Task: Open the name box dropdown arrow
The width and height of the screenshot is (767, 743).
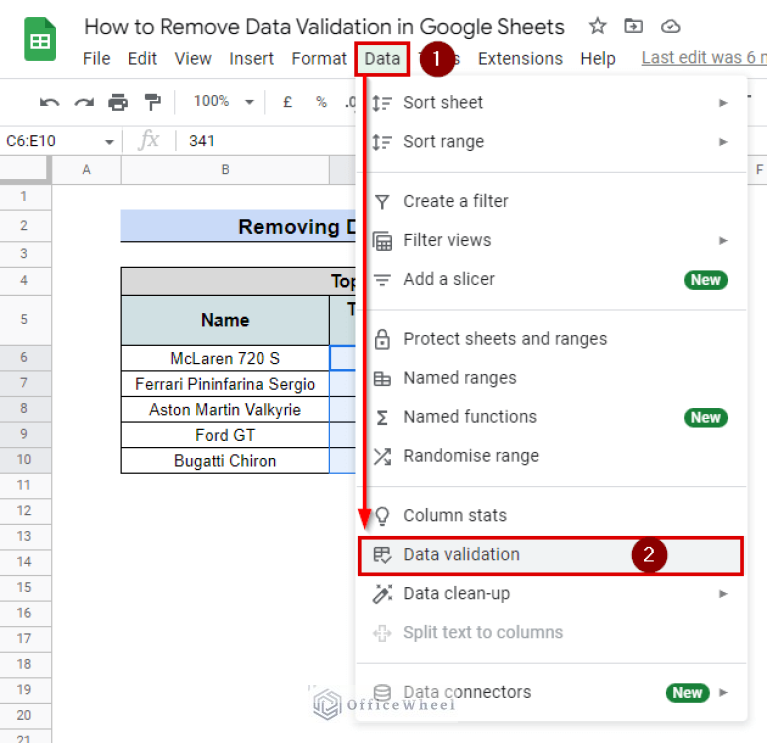Action: coord(109,142)
